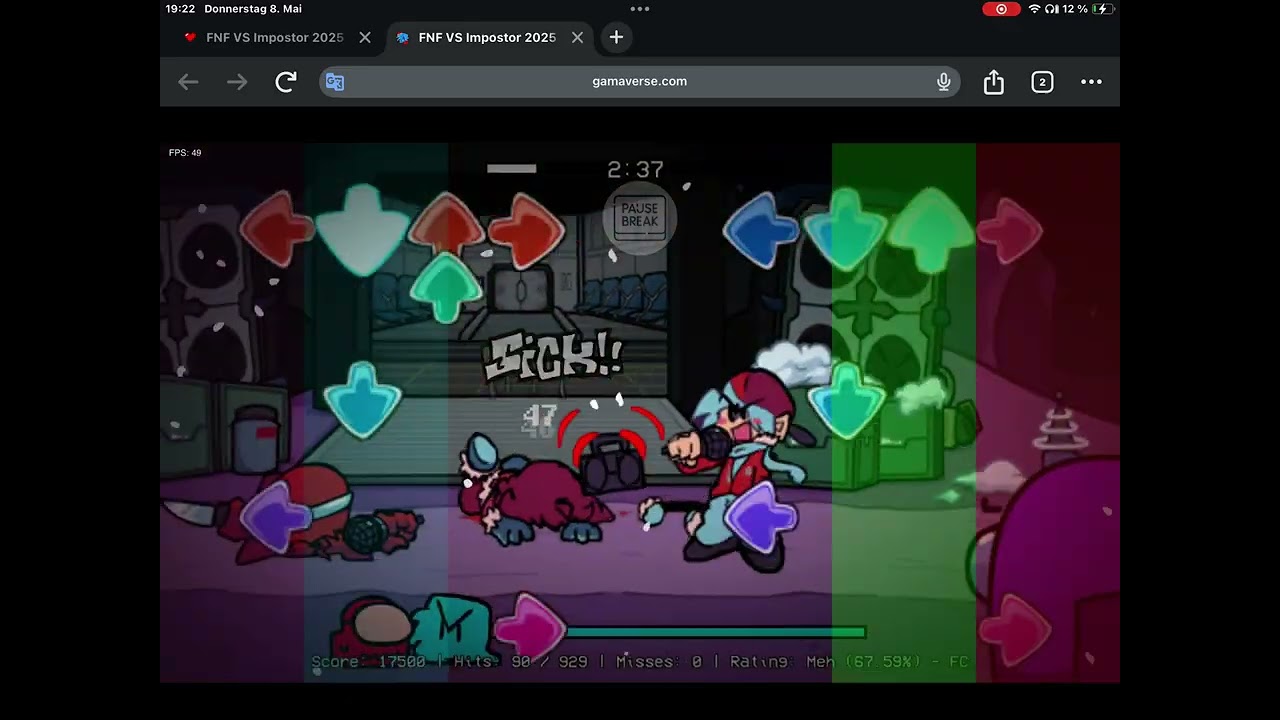Reload the gamaverse.com page
Screen dimensions: 1280x720
[x=286, y=82]
